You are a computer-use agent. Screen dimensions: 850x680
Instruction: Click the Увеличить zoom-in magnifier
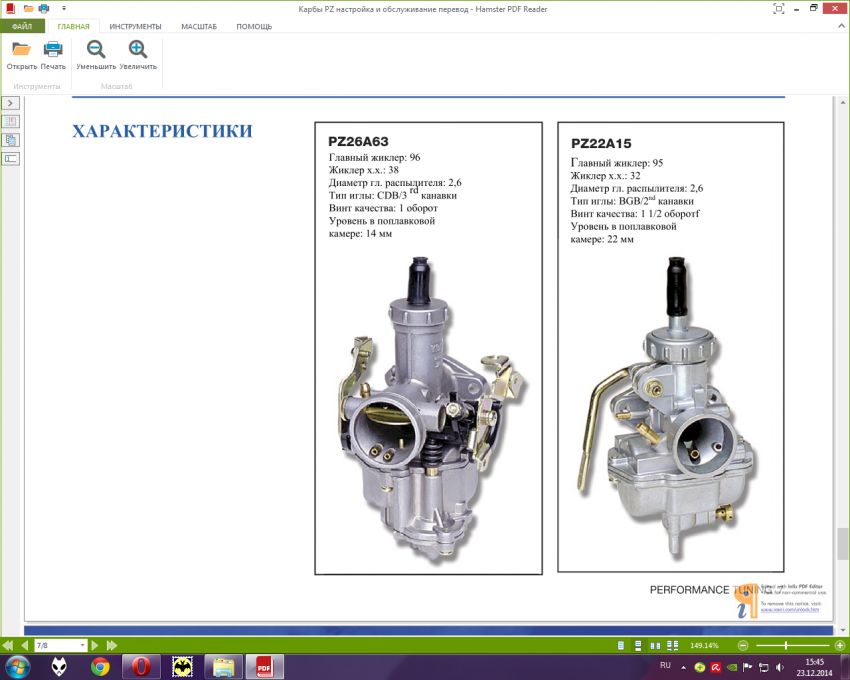[x=138, y=49]
